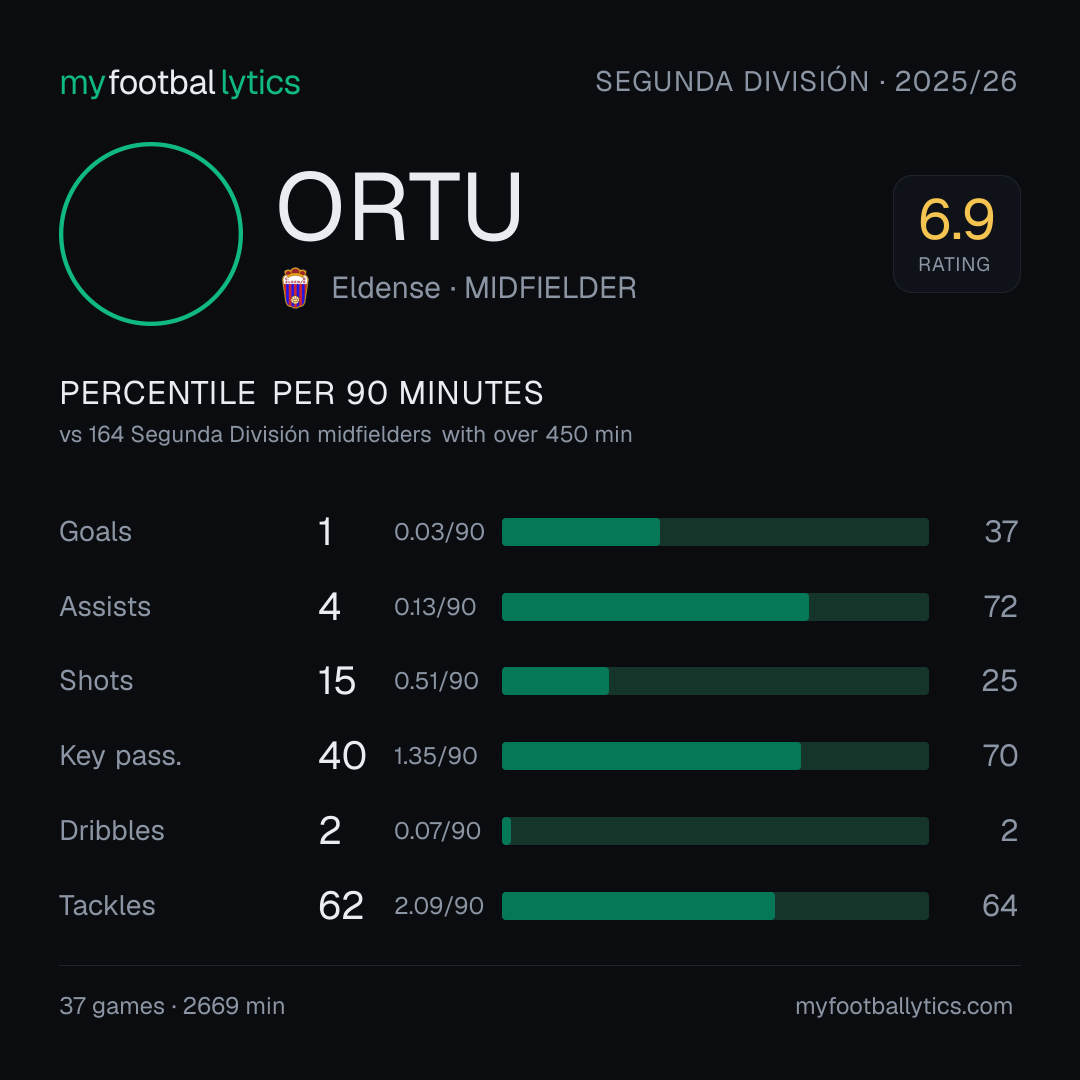Click the myfootballytics logo
Viewport: 1080px width, 1080px height.
pos(180,83)
